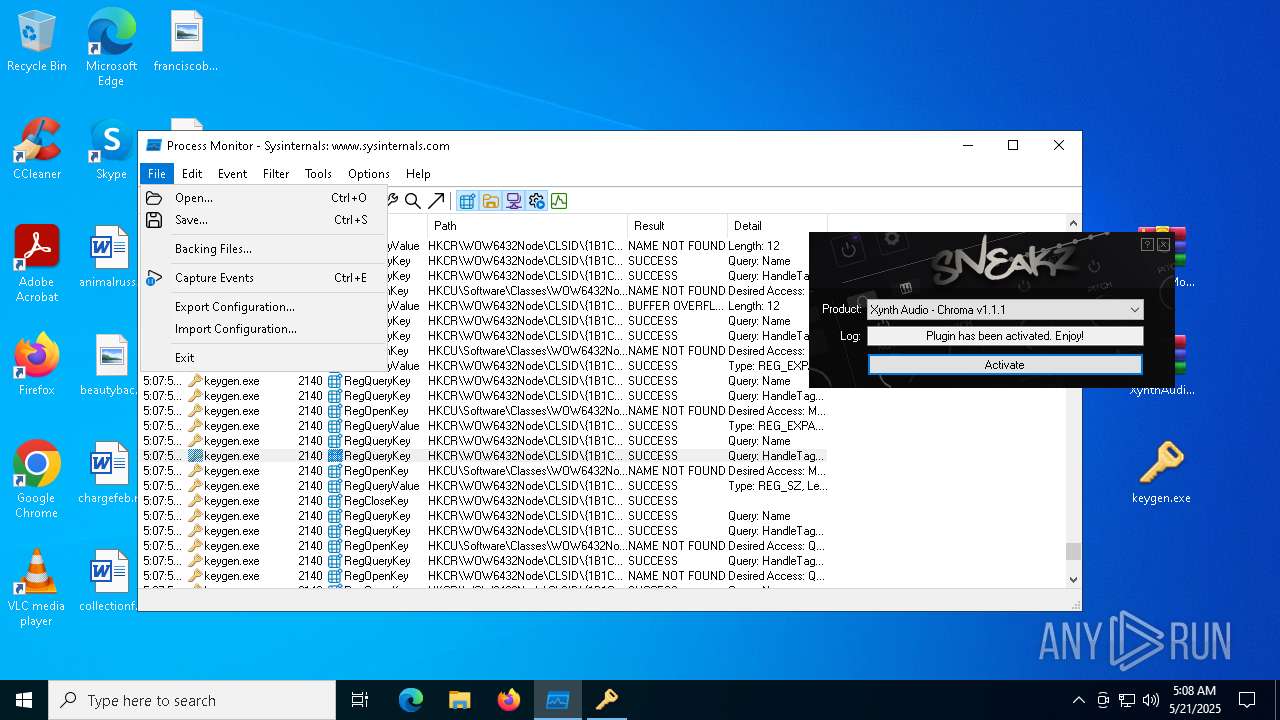Image resolution: width=1280 pixels, height=720 pixels.
Task: Click the scroll up arrow in event list
Action: pyautogui.click(x=1073, y=224)
